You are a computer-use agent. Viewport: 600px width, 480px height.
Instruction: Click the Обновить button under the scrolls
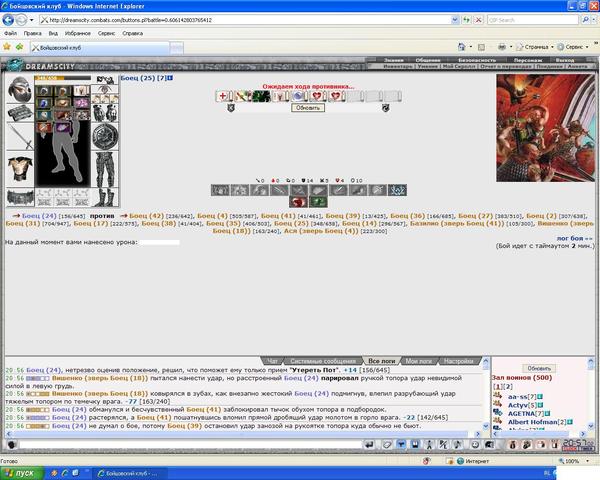click(308, 108)
